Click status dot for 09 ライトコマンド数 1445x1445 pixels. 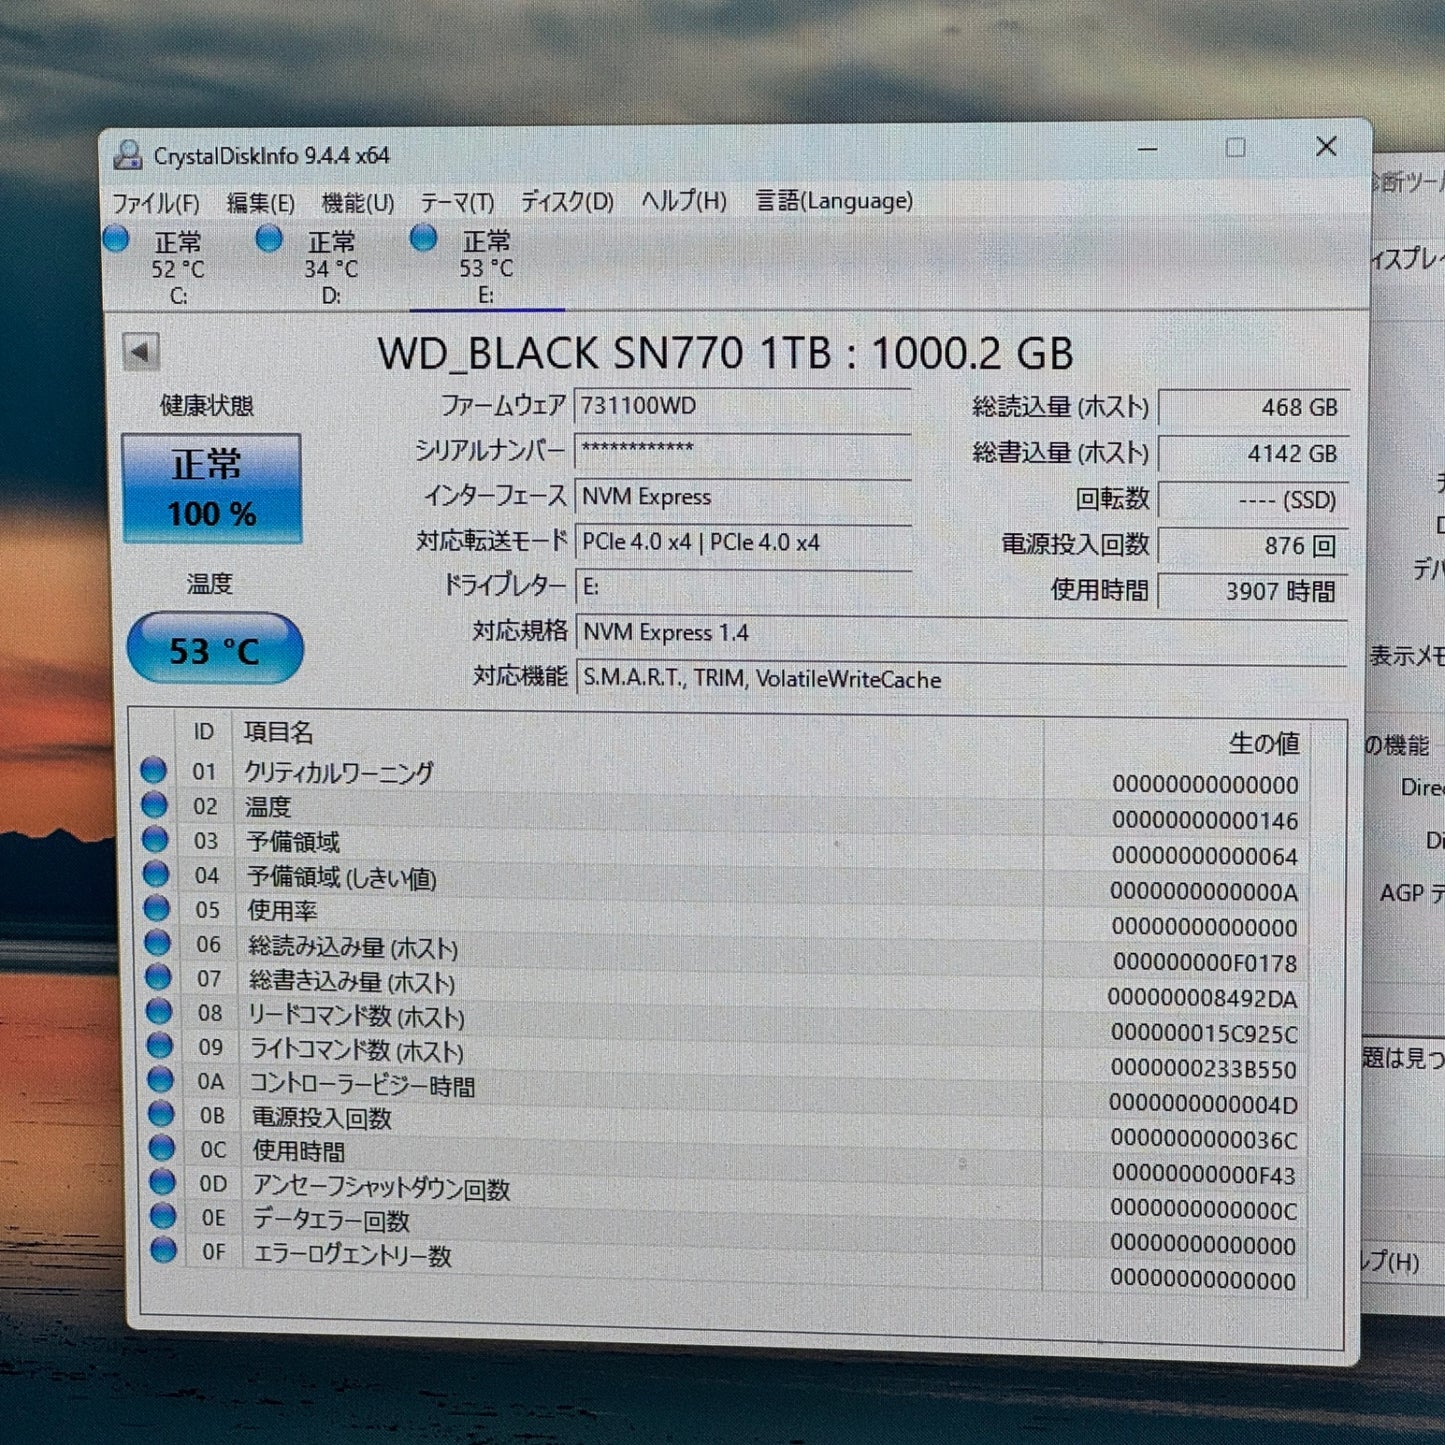(x=160, y=1045)
